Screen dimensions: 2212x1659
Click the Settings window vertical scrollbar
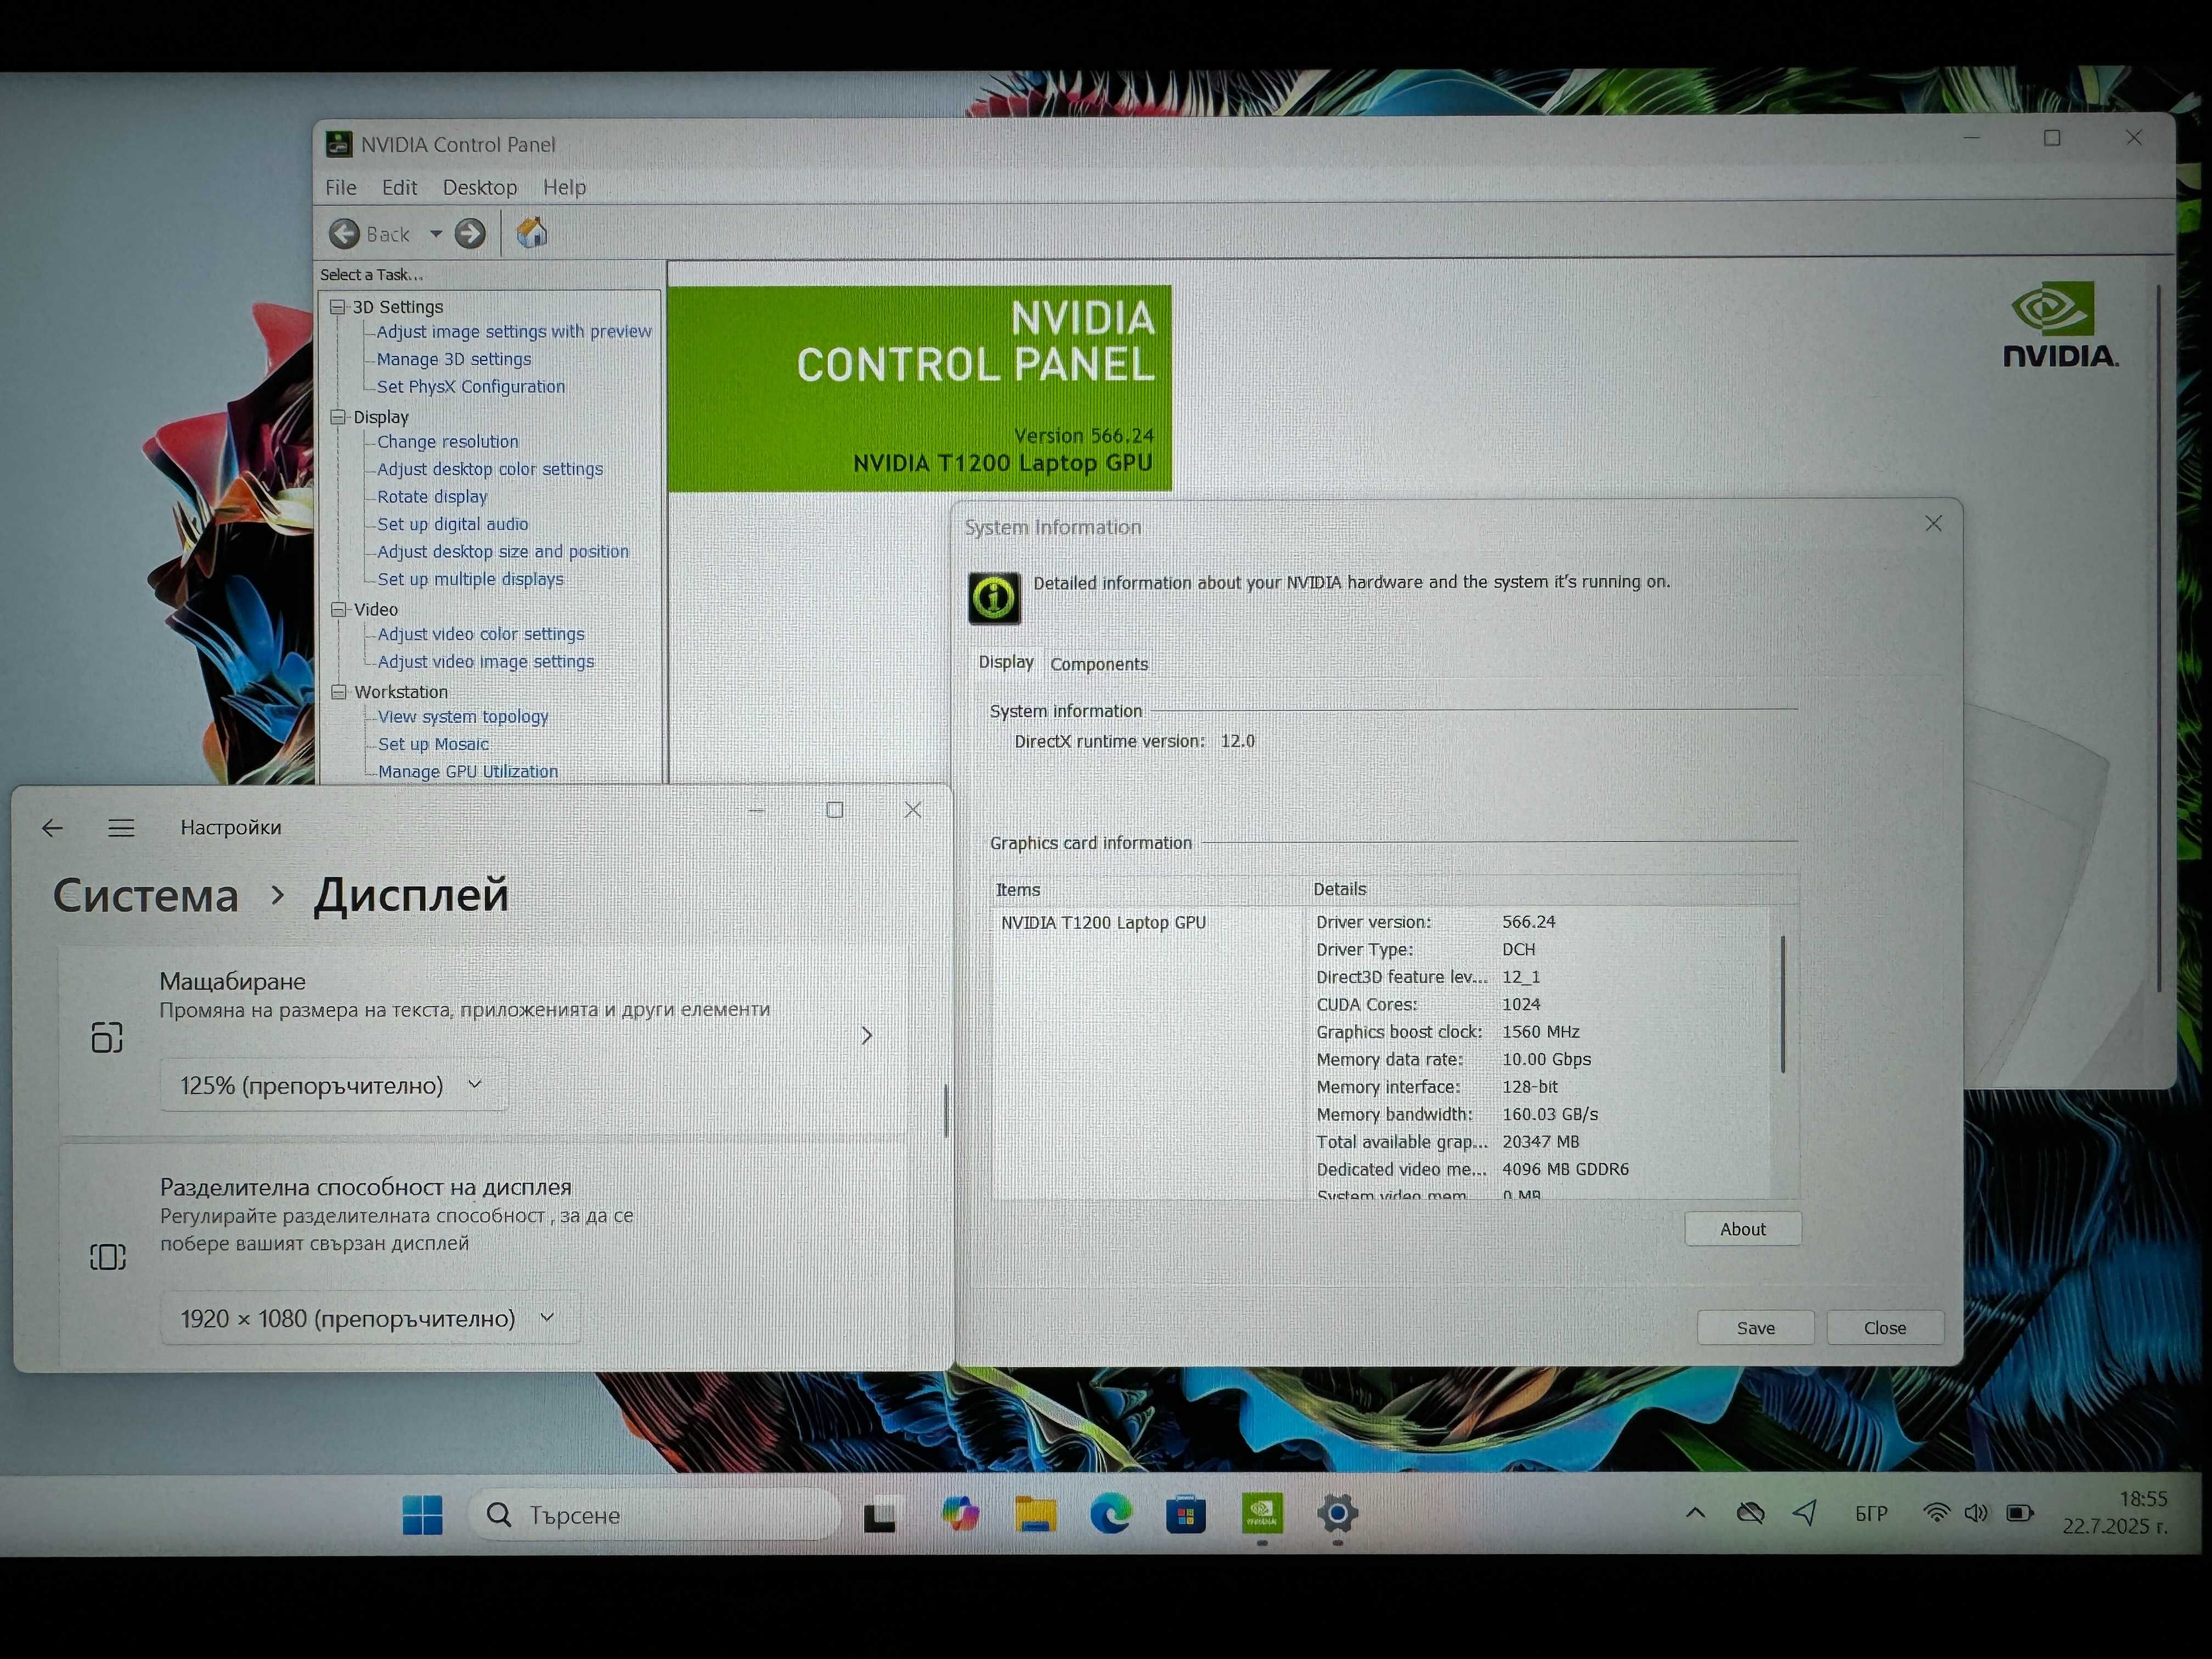[945, 1110]
